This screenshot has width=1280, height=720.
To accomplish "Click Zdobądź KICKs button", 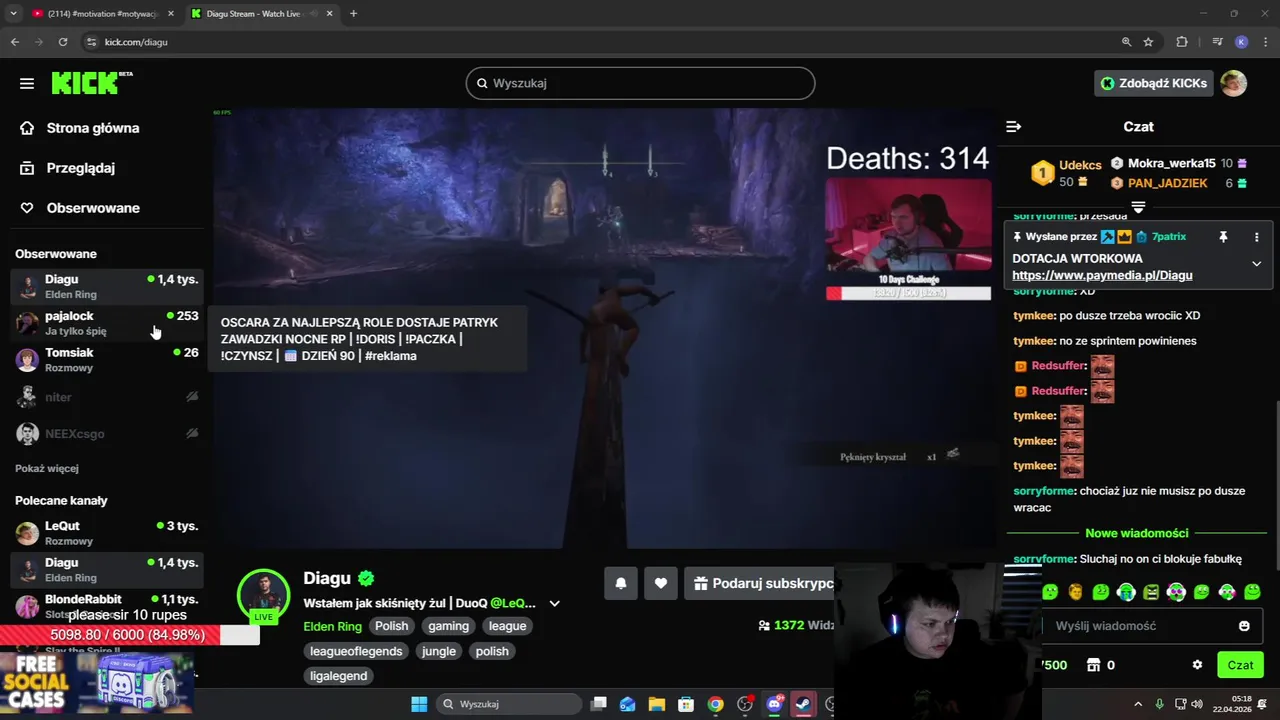I will tap(1153, 83).
